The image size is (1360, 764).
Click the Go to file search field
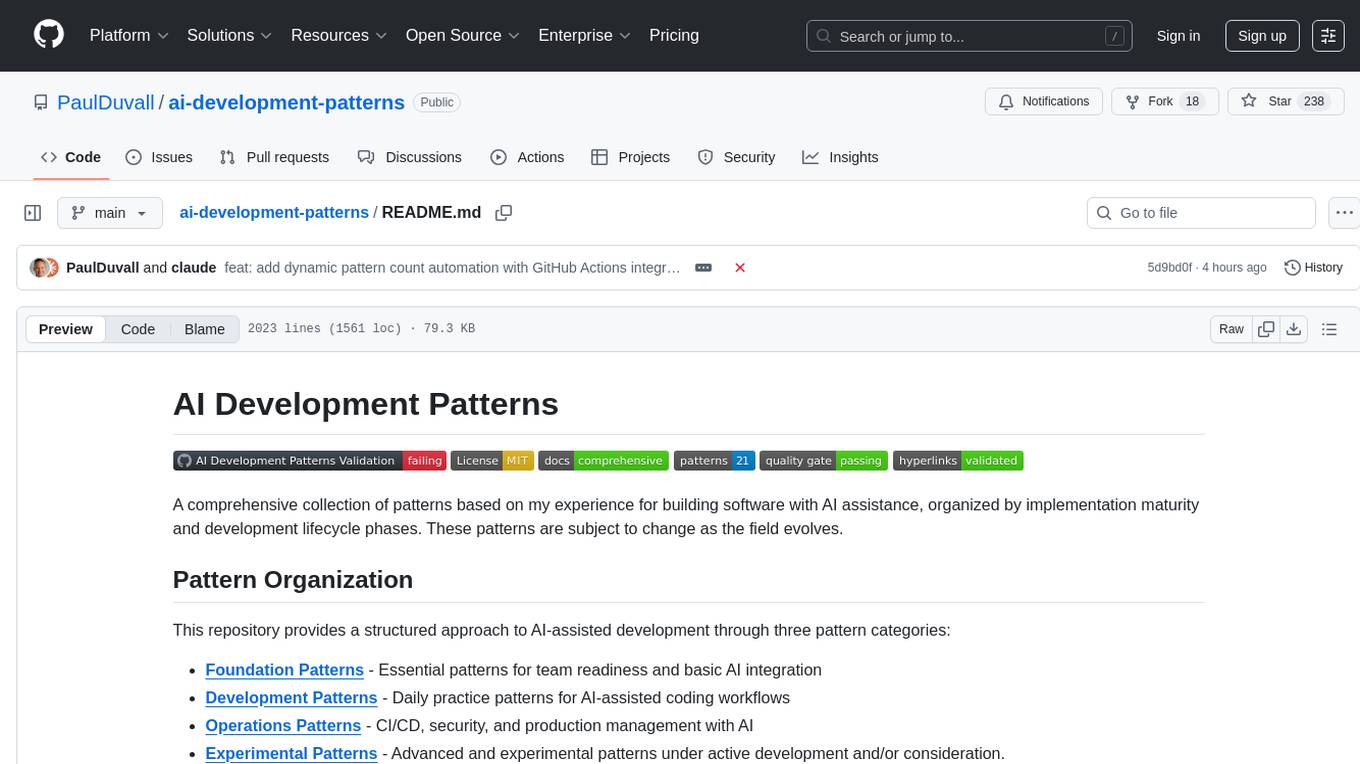tap(1201, 213)
